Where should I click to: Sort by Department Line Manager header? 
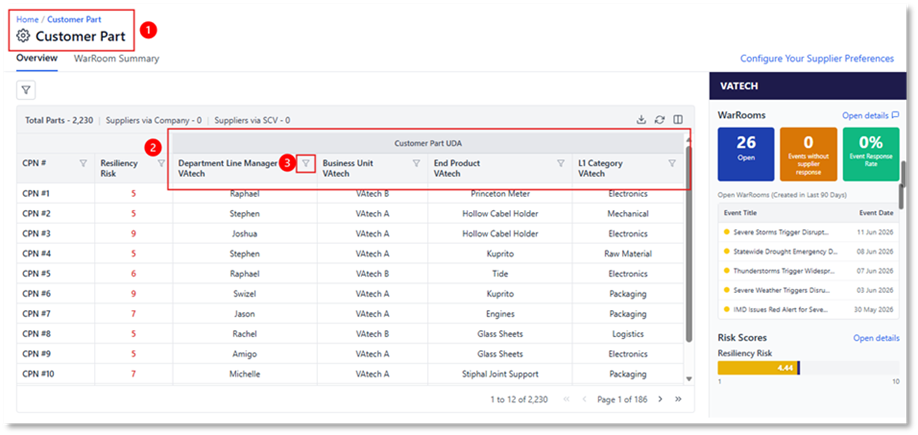click(228, 169)
